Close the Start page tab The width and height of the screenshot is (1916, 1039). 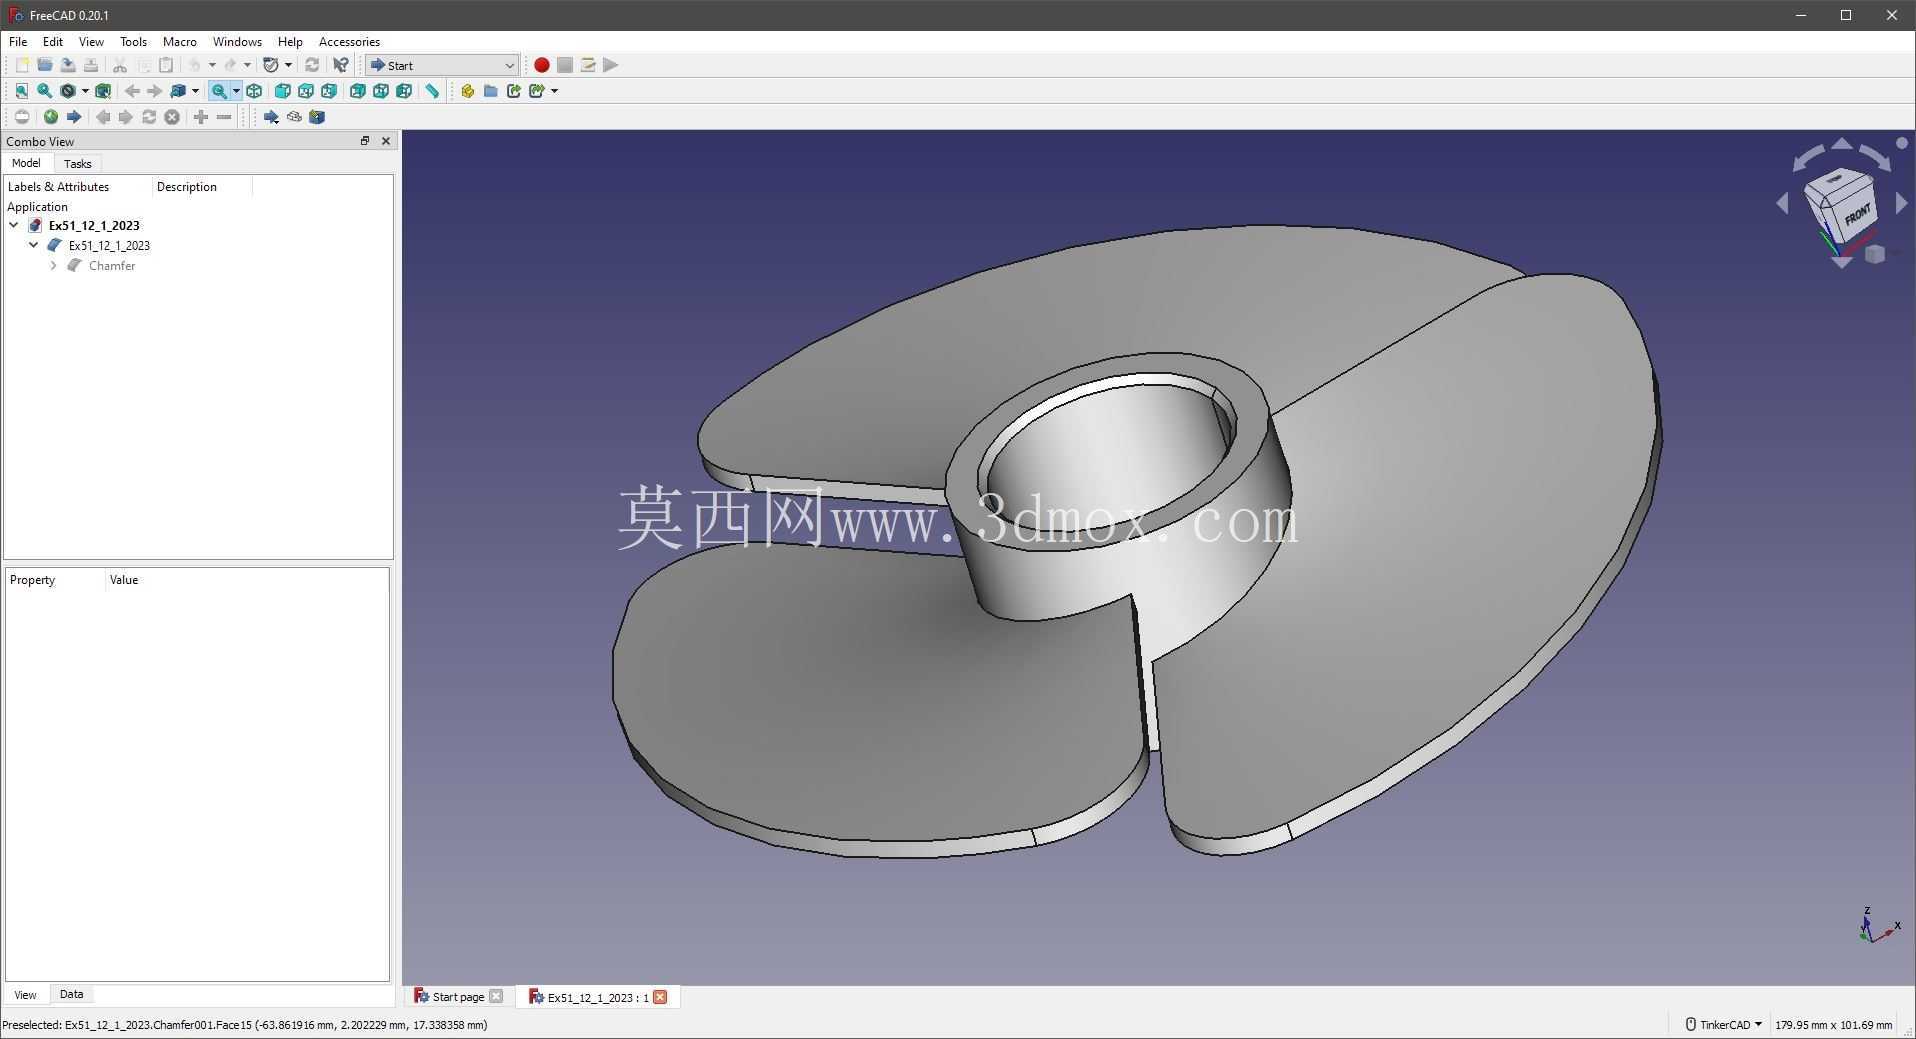point(496,997)
